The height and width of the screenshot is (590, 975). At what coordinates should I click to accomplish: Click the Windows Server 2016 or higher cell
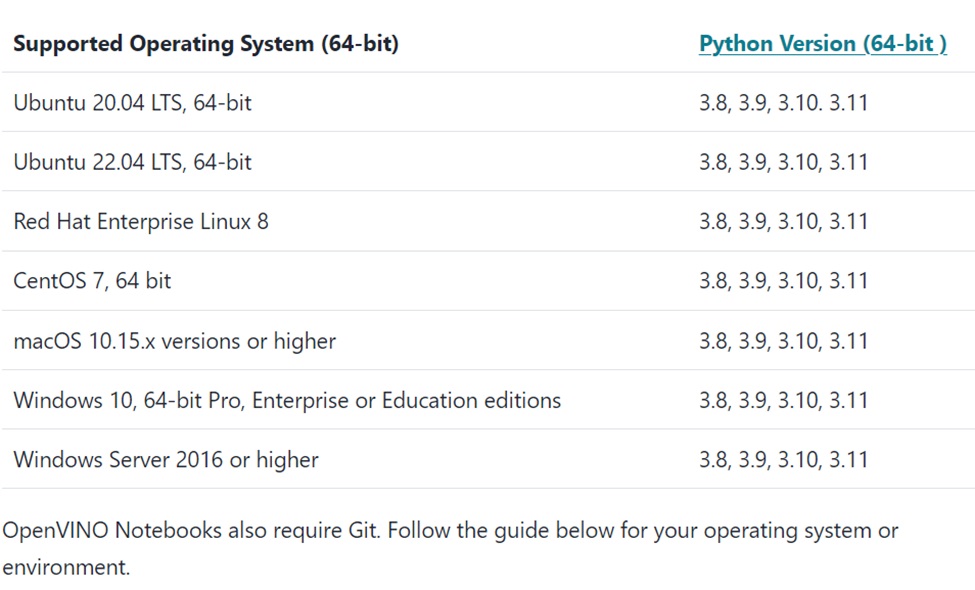pyautogui.click(x=166, y=460)
